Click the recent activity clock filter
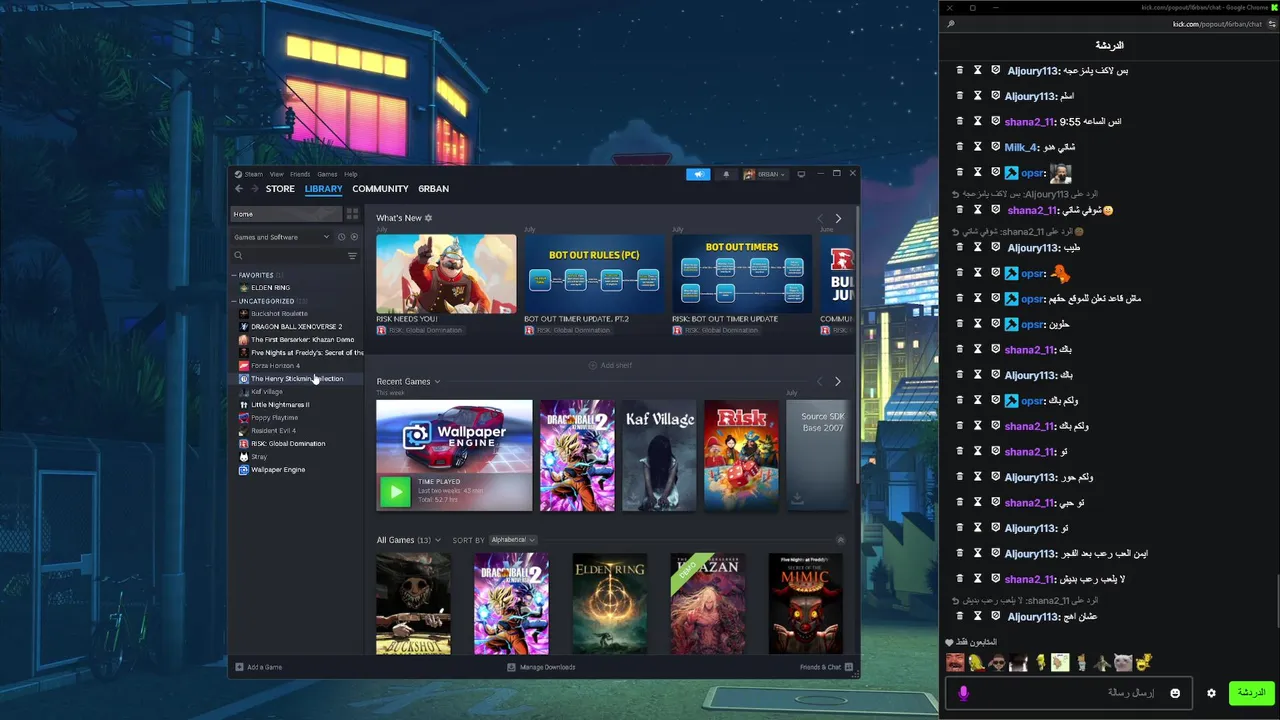Viewport: 1280px width, 720px height. (341, 237)
